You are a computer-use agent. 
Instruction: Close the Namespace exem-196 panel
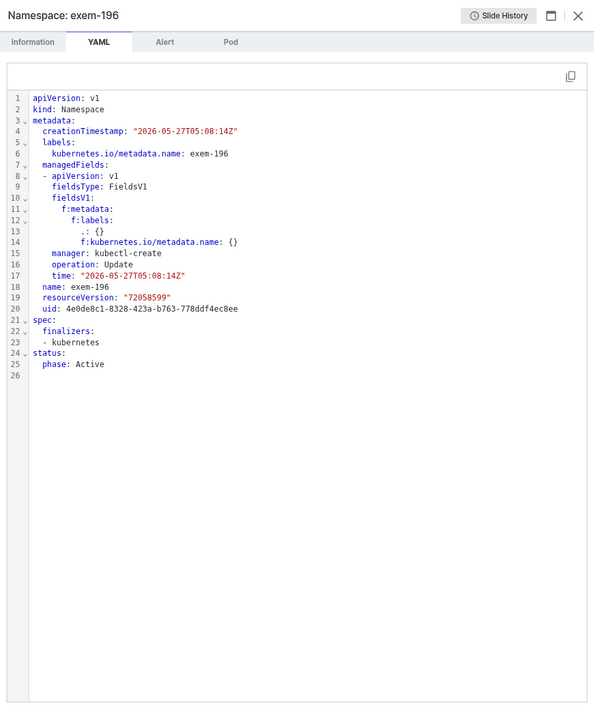pos(578,16)
